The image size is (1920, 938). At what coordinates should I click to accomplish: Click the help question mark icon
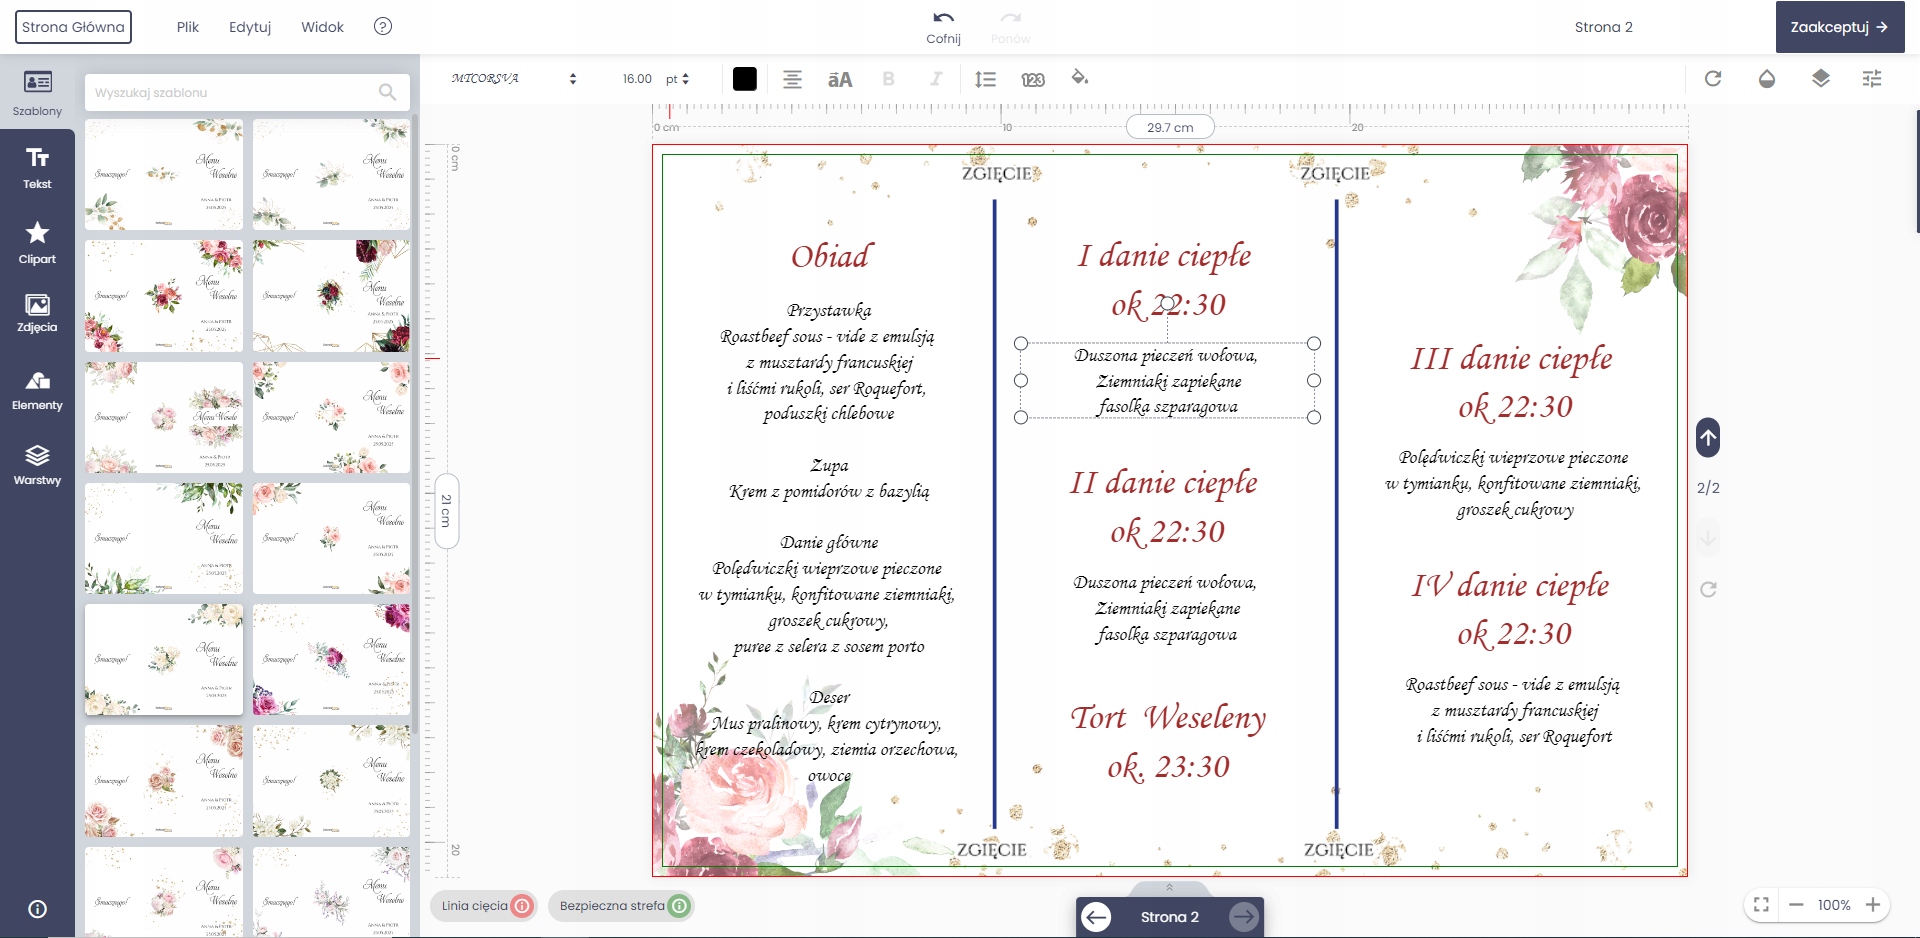point(383,27)
